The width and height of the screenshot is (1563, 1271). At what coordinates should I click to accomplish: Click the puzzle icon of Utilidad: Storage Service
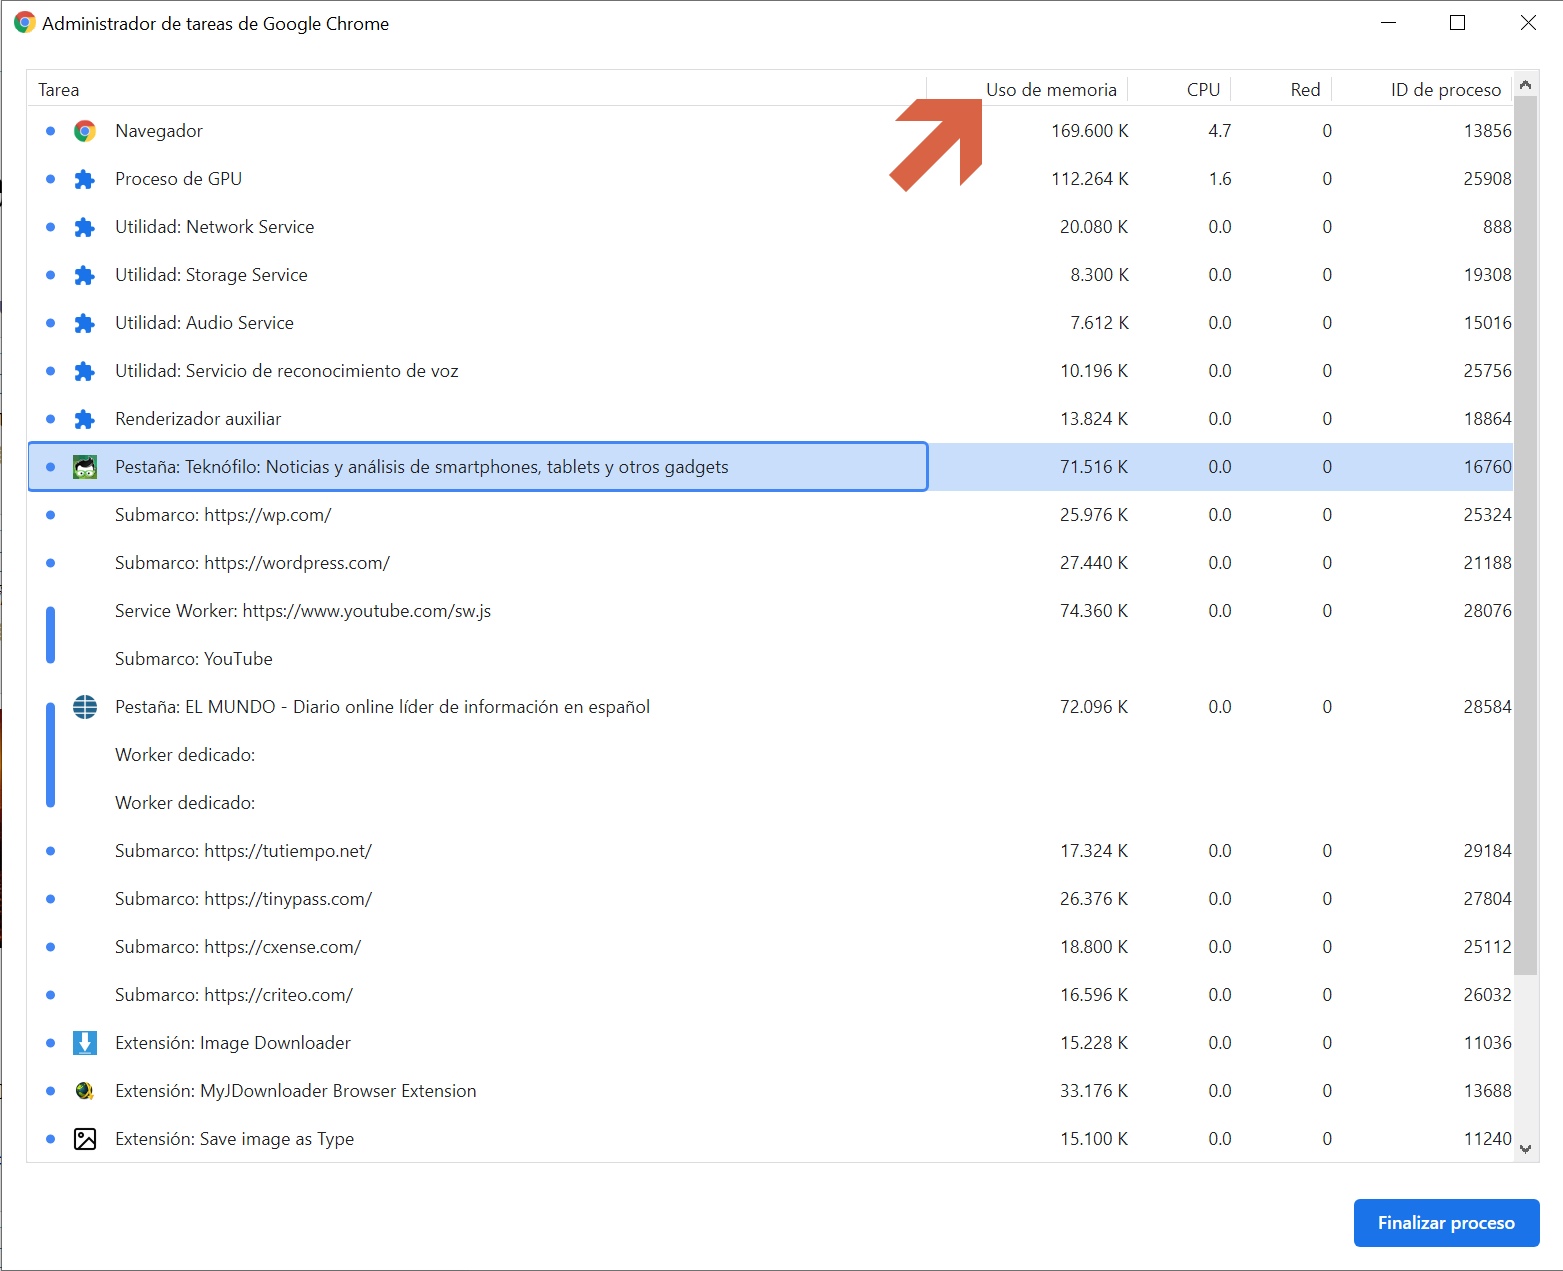(85, 275)
